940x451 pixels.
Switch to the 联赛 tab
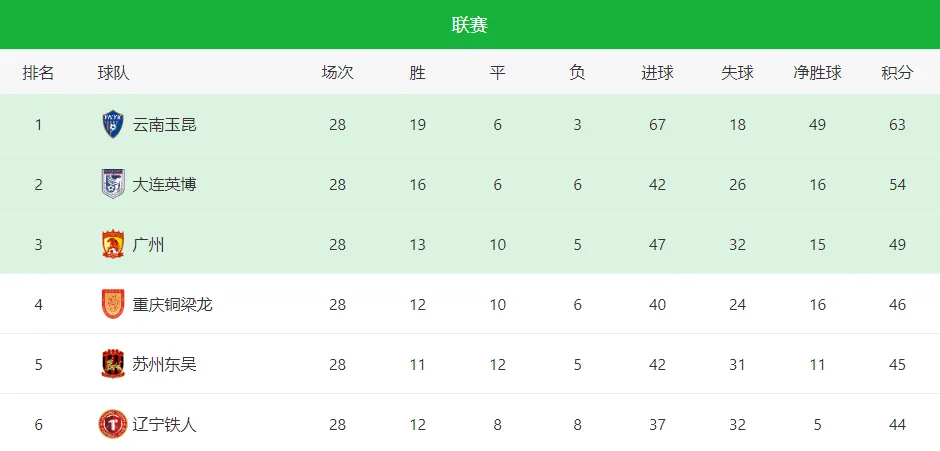coord(470,25)
